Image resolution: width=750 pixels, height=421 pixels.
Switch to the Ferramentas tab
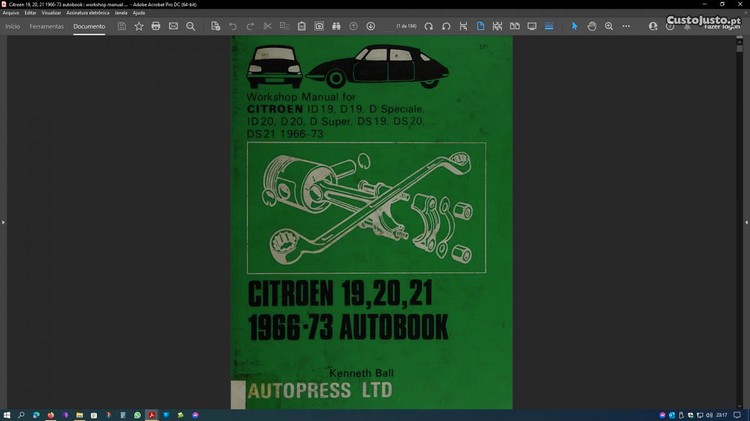click(x=47, y=26)
